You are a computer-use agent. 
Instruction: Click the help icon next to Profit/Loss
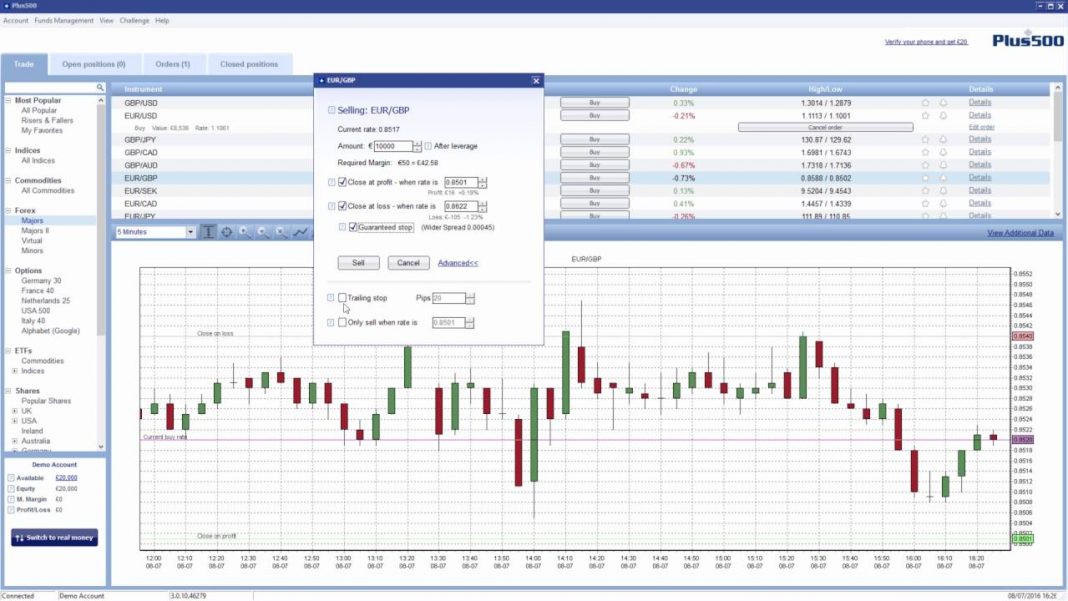coord(11,510)
